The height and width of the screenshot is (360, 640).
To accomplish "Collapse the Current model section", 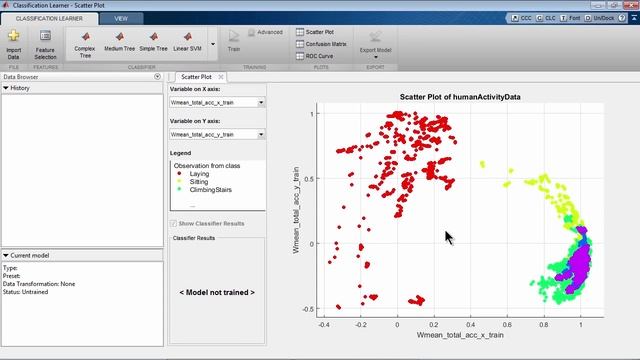I will coord(6,255).
